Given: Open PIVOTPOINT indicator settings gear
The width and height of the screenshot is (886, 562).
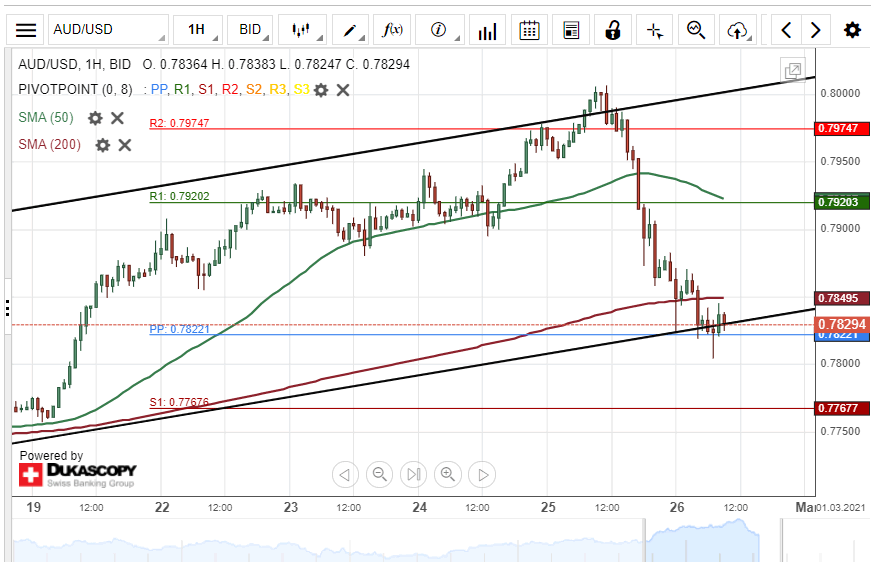Looking at the screenshot, I should (321, 90).
